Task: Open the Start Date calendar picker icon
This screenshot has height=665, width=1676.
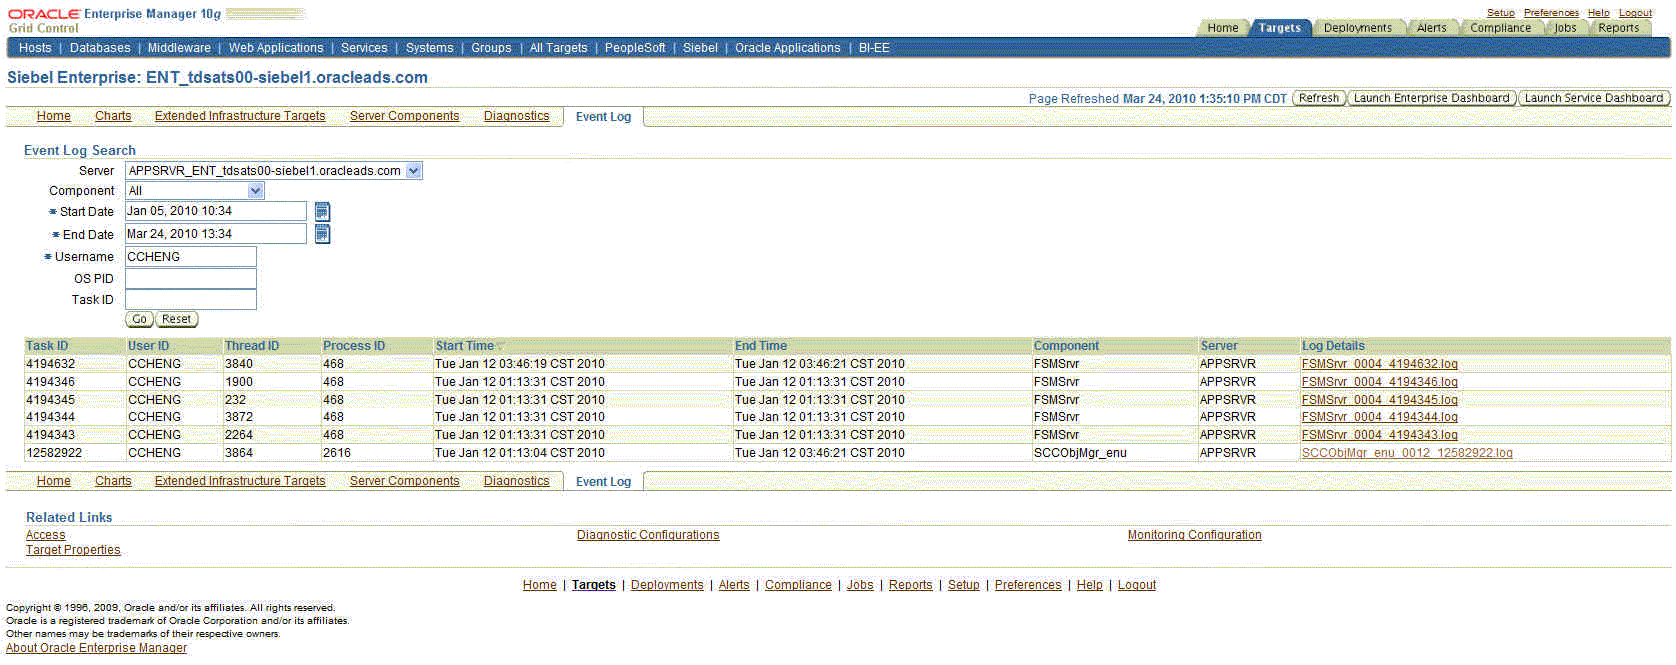Action: pyautogui.click(x=322, y=211)
